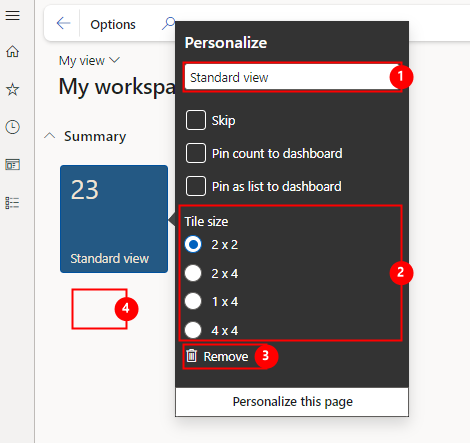Choose the 1 x 4 tile size

[193, 301]
